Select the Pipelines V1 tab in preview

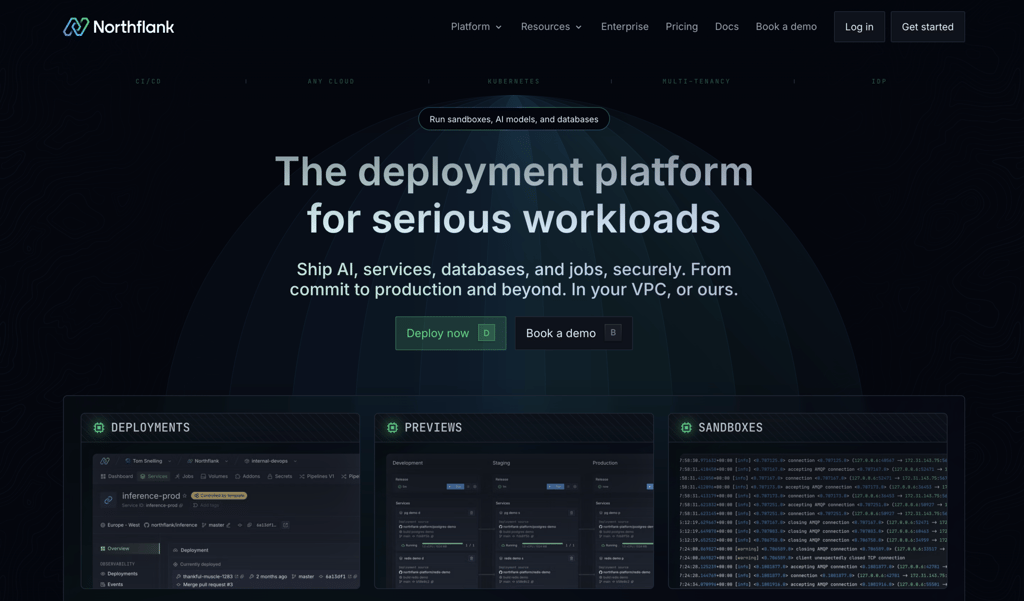317,476
